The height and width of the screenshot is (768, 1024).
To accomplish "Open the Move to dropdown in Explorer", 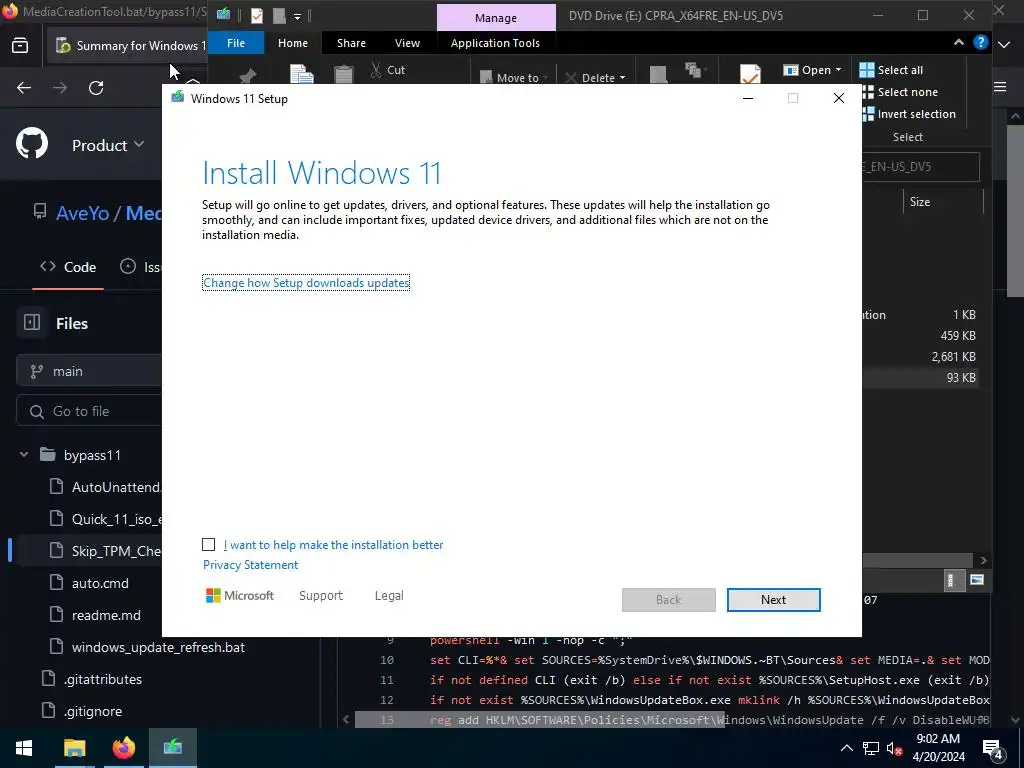I will [x=514, y=78].
